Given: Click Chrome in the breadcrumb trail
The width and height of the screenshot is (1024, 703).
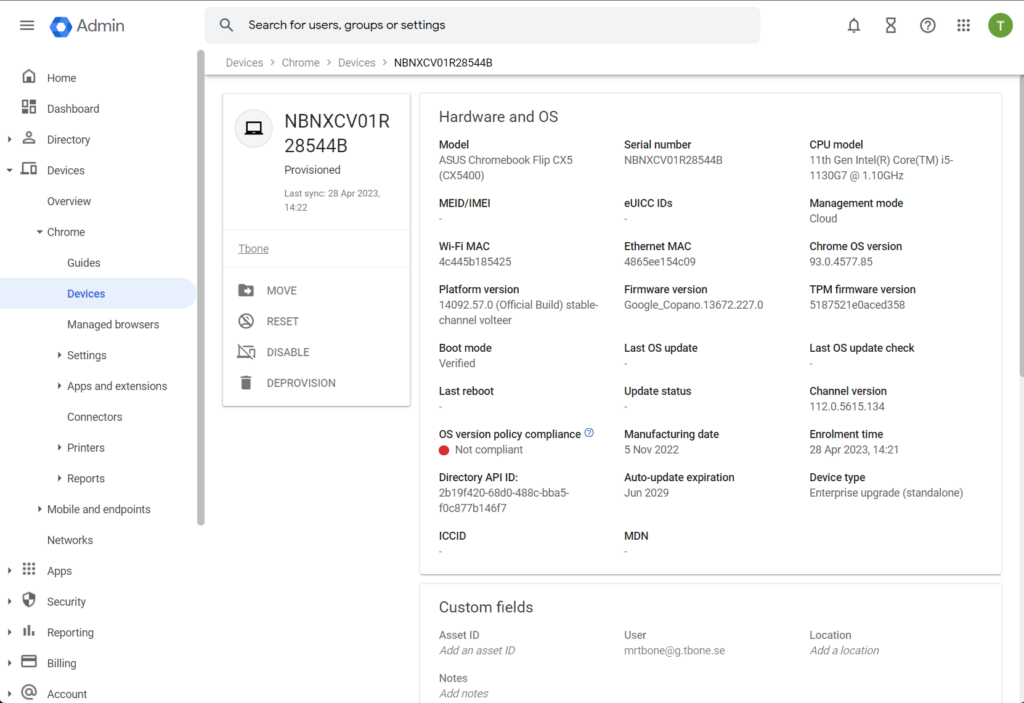Looking at the screenshot, I should pyautogui.click(x=300, y=63).
